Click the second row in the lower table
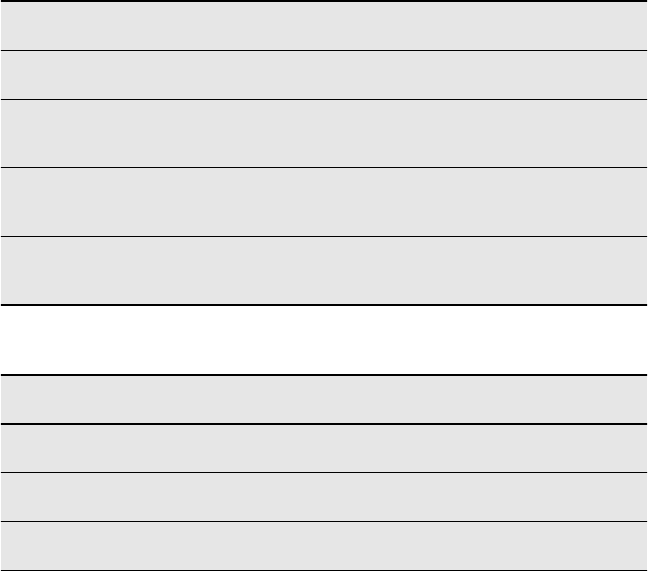Screen dimensions: 648x571 point(324,448)
